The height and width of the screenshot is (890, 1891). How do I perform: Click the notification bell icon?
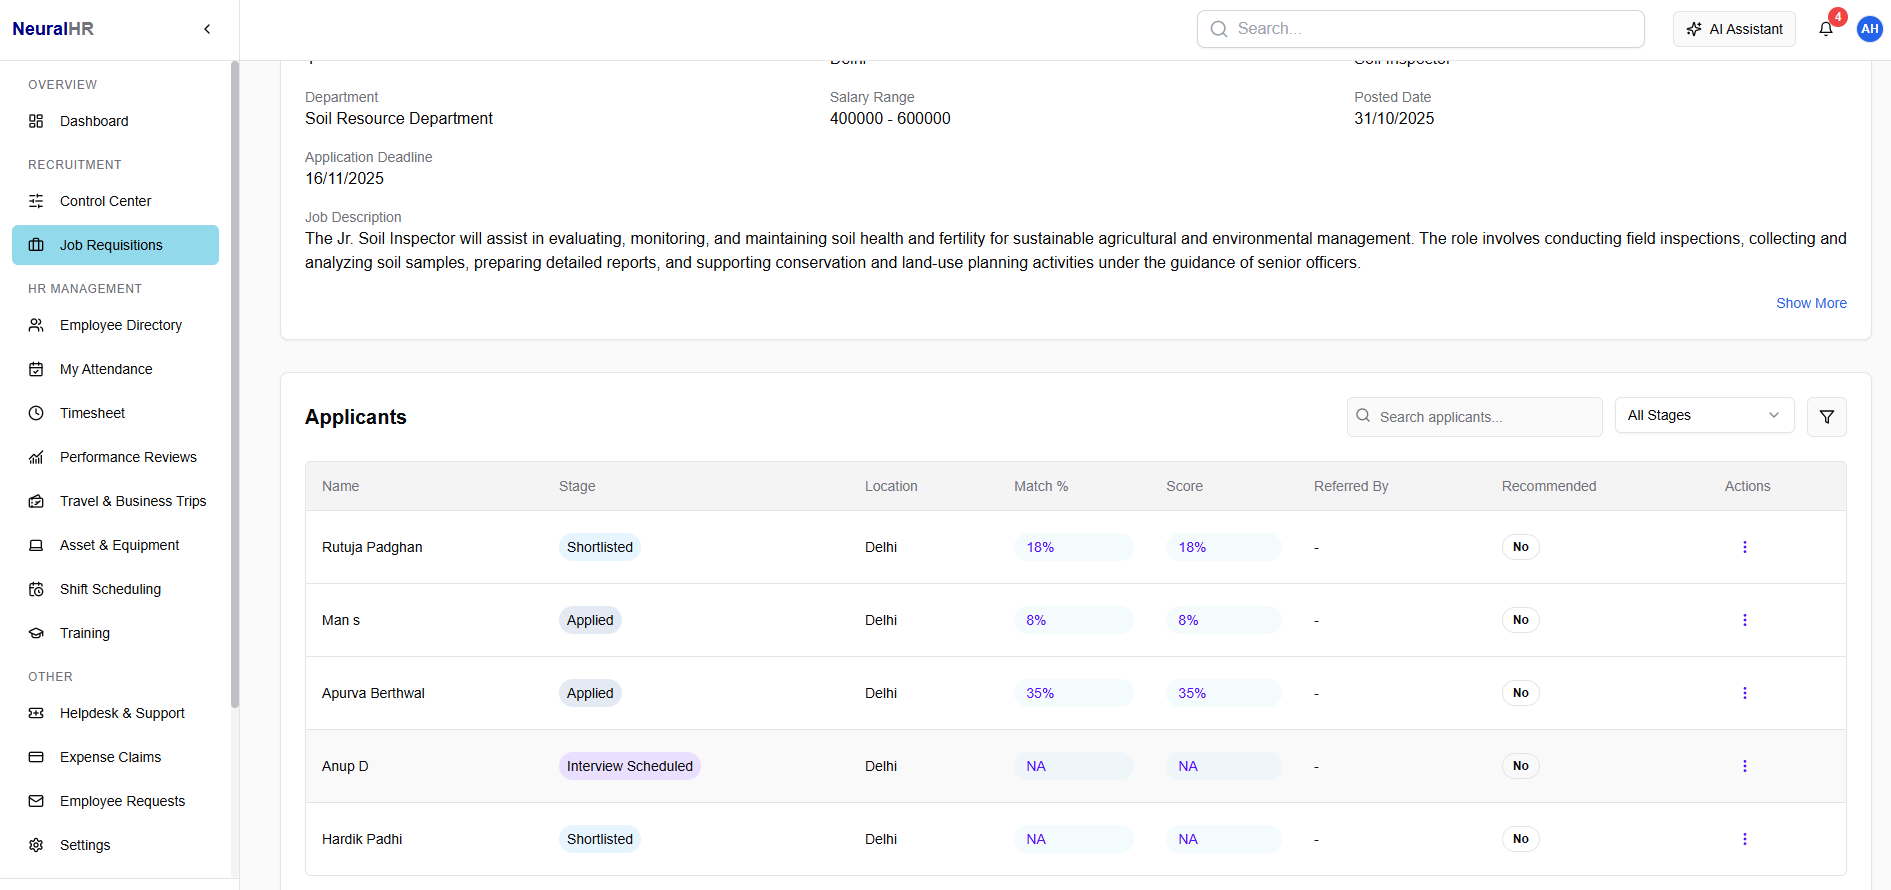[1825, 29]
